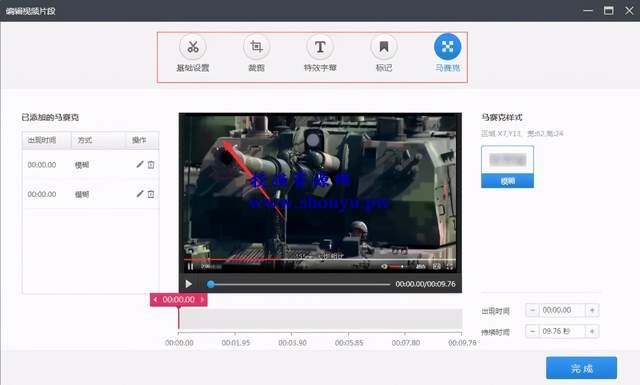Nudge the timeline marker right with its arrow

tap(202, 300)
